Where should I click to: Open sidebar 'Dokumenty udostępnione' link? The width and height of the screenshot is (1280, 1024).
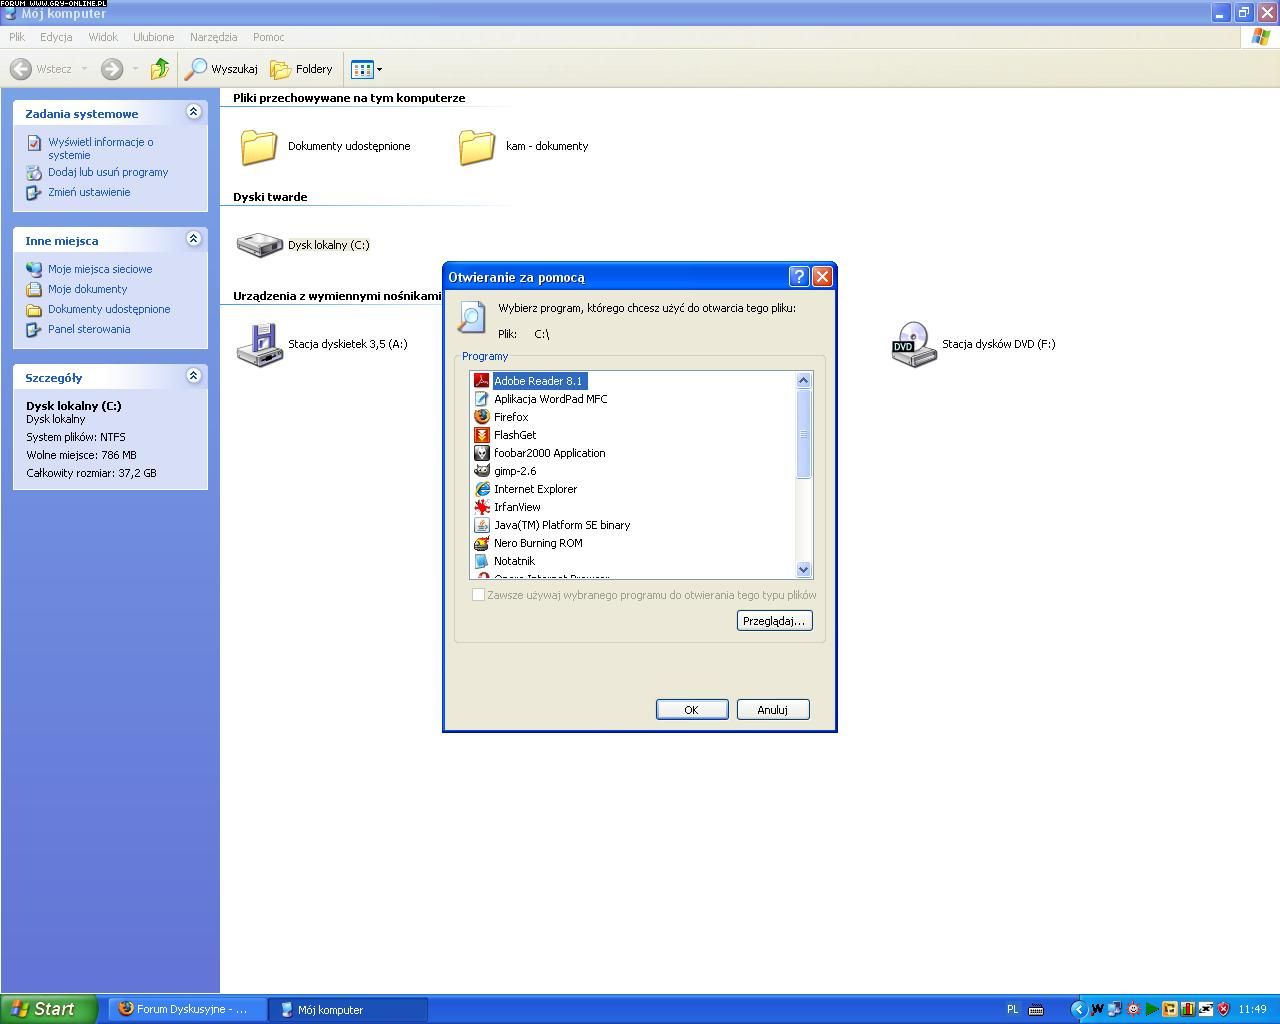click(109, 309)
